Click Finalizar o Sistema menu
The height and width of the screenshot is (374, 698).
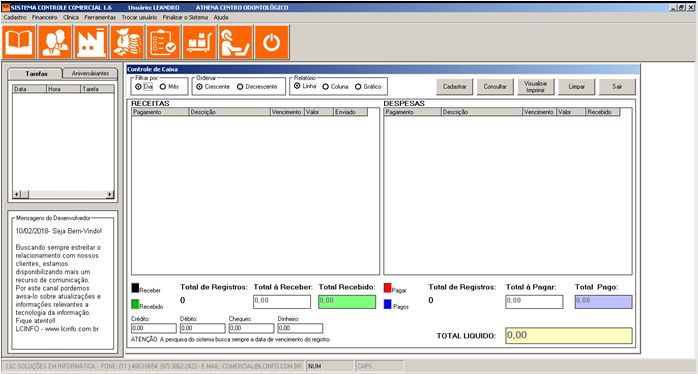pyautogui.click(x=185, y=17)
